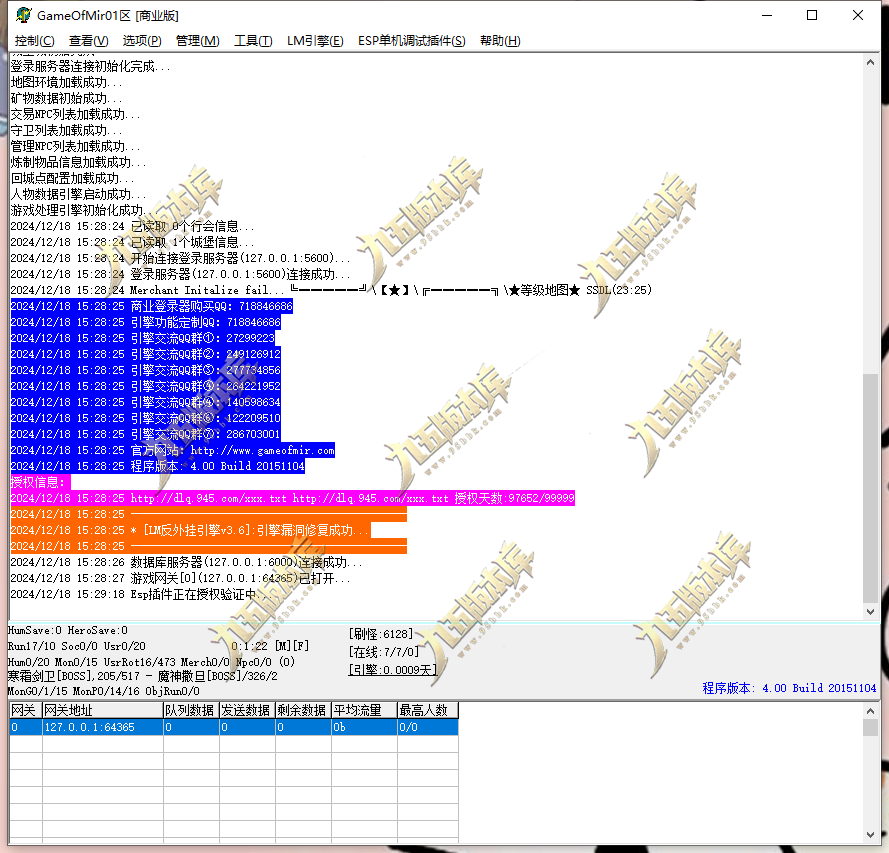Click the MonG0/1/15 MonP0/14/16 ObjRun0/0 status line
This screenshot has width=889, height=853.
tap(104, 691)
